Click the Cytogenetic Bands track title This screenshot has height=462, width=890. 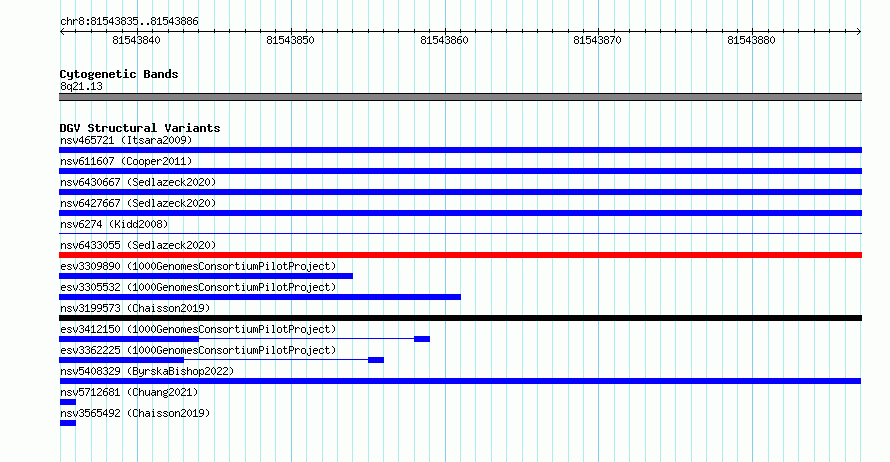coord(119,74)
